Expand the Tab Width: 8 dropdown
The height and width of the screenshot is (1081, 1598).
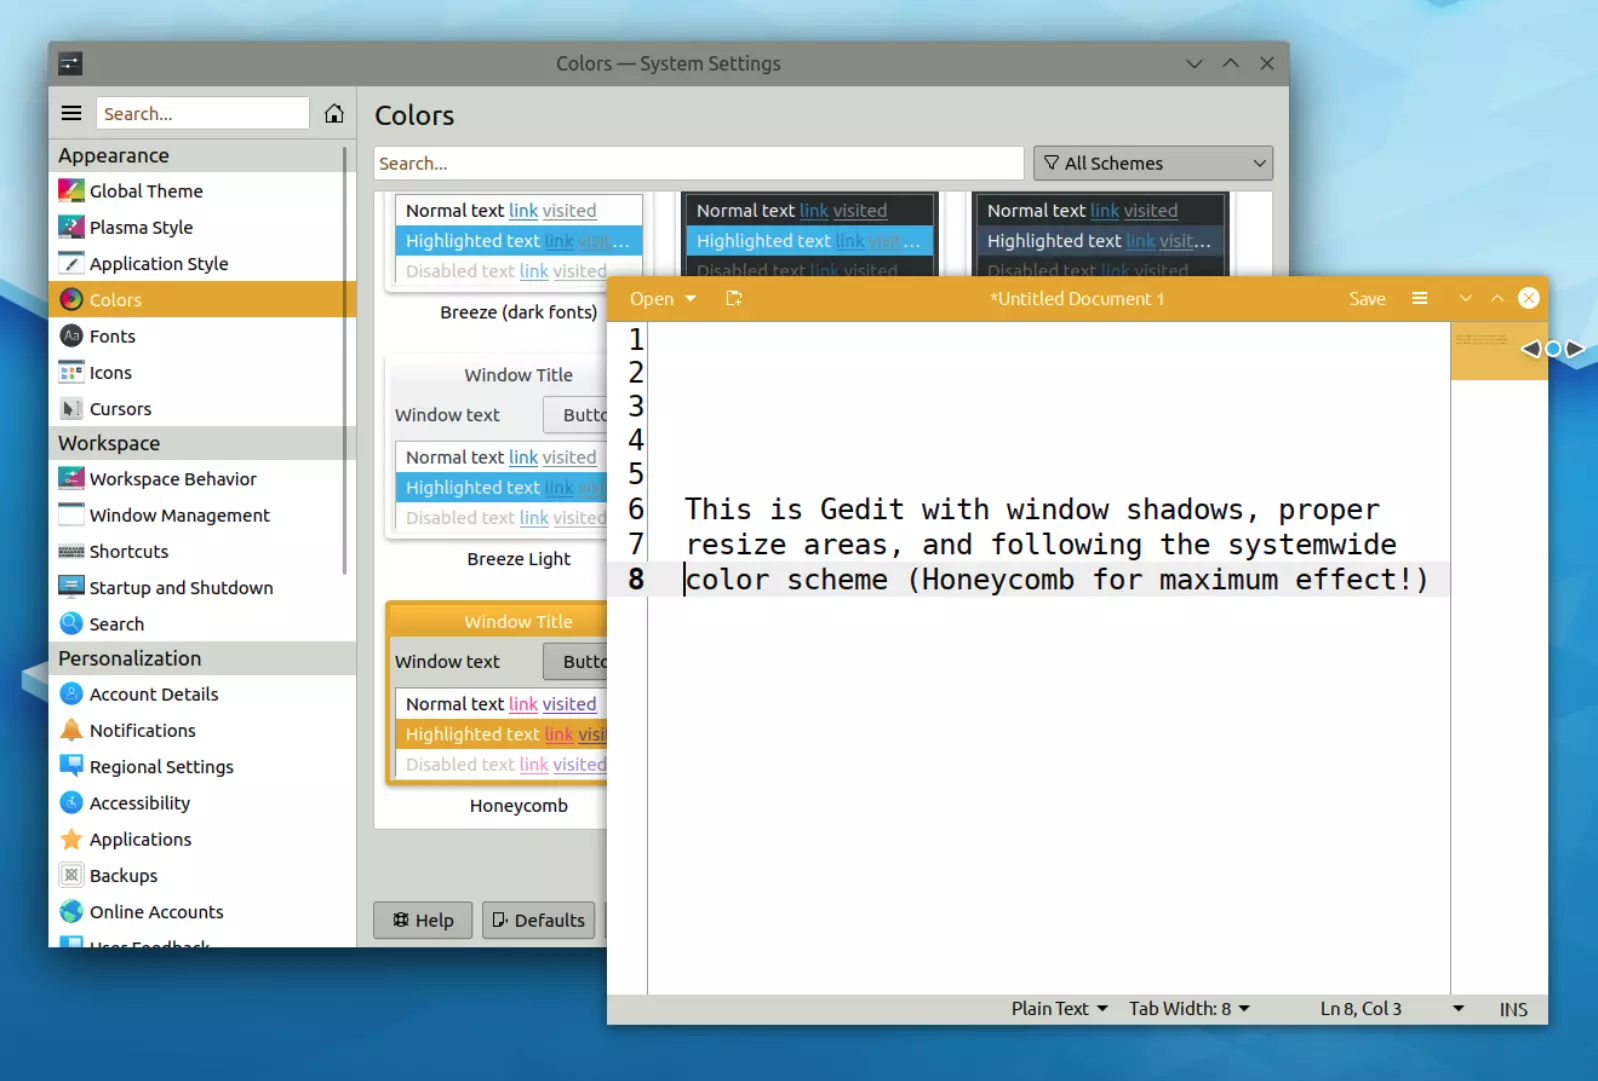click(x=1189, y=1009)
